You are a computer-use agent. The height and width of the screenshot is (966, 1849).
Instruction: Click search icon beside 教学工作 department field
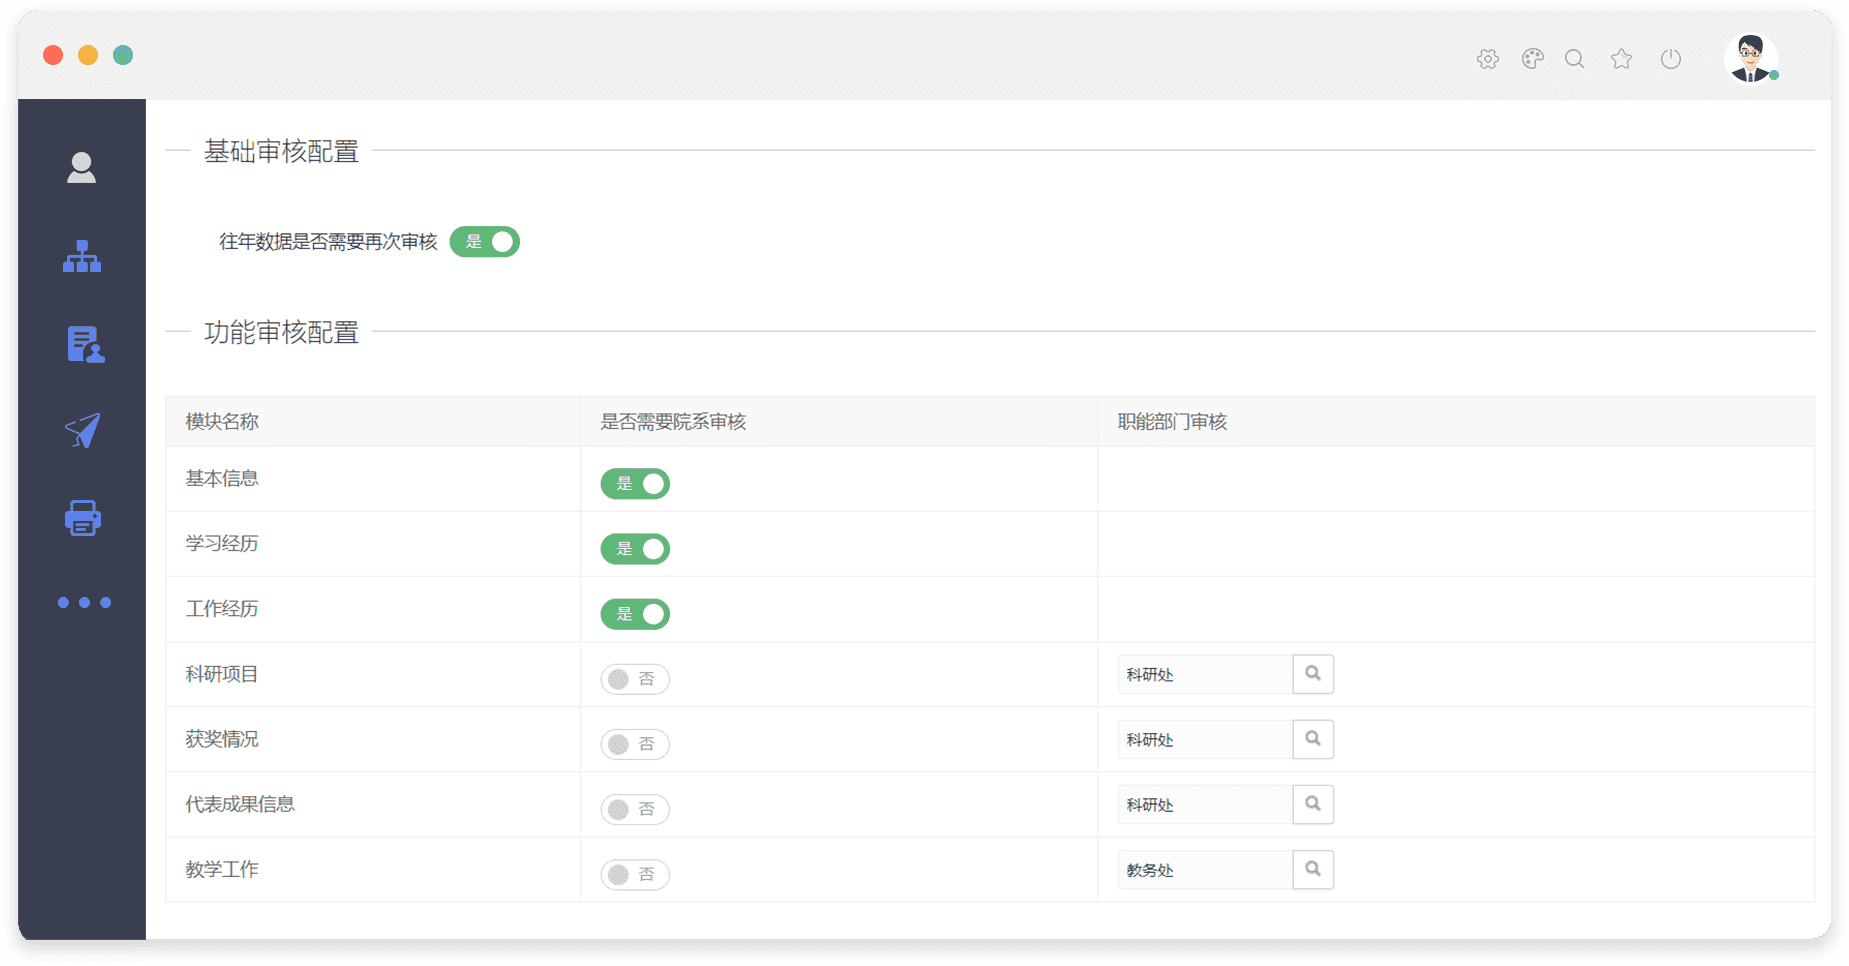(1313, 869)
